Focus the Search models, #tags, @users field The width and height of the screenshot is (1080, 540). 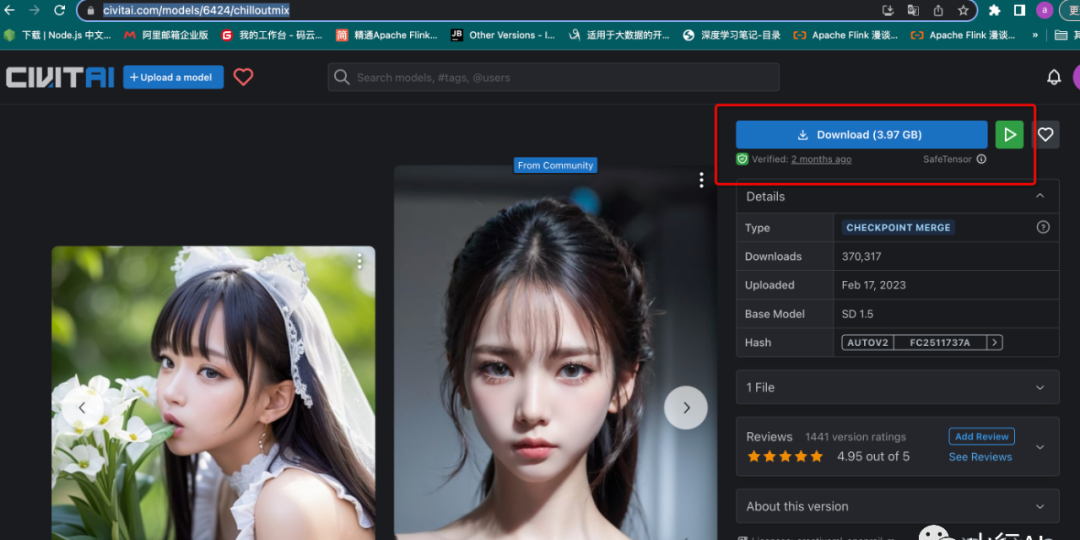tap(554, 77)
